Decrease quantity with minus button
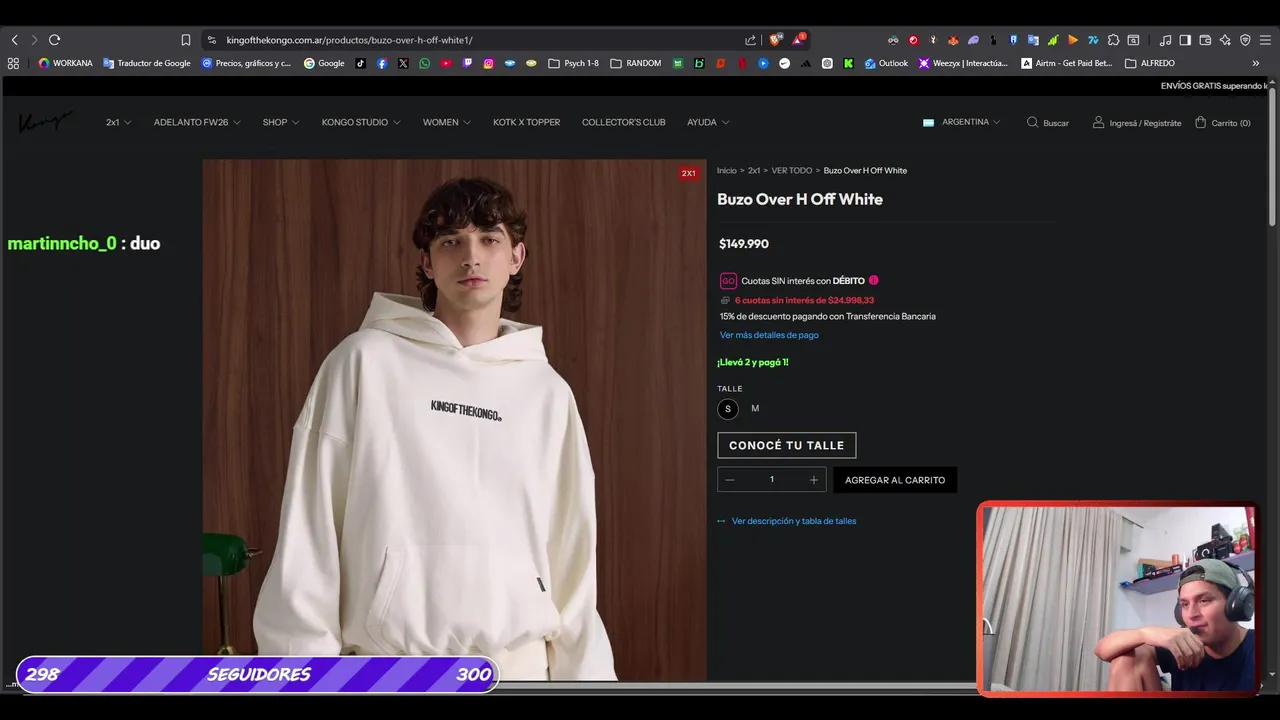 pyautogui.click(x=730, y=480)
